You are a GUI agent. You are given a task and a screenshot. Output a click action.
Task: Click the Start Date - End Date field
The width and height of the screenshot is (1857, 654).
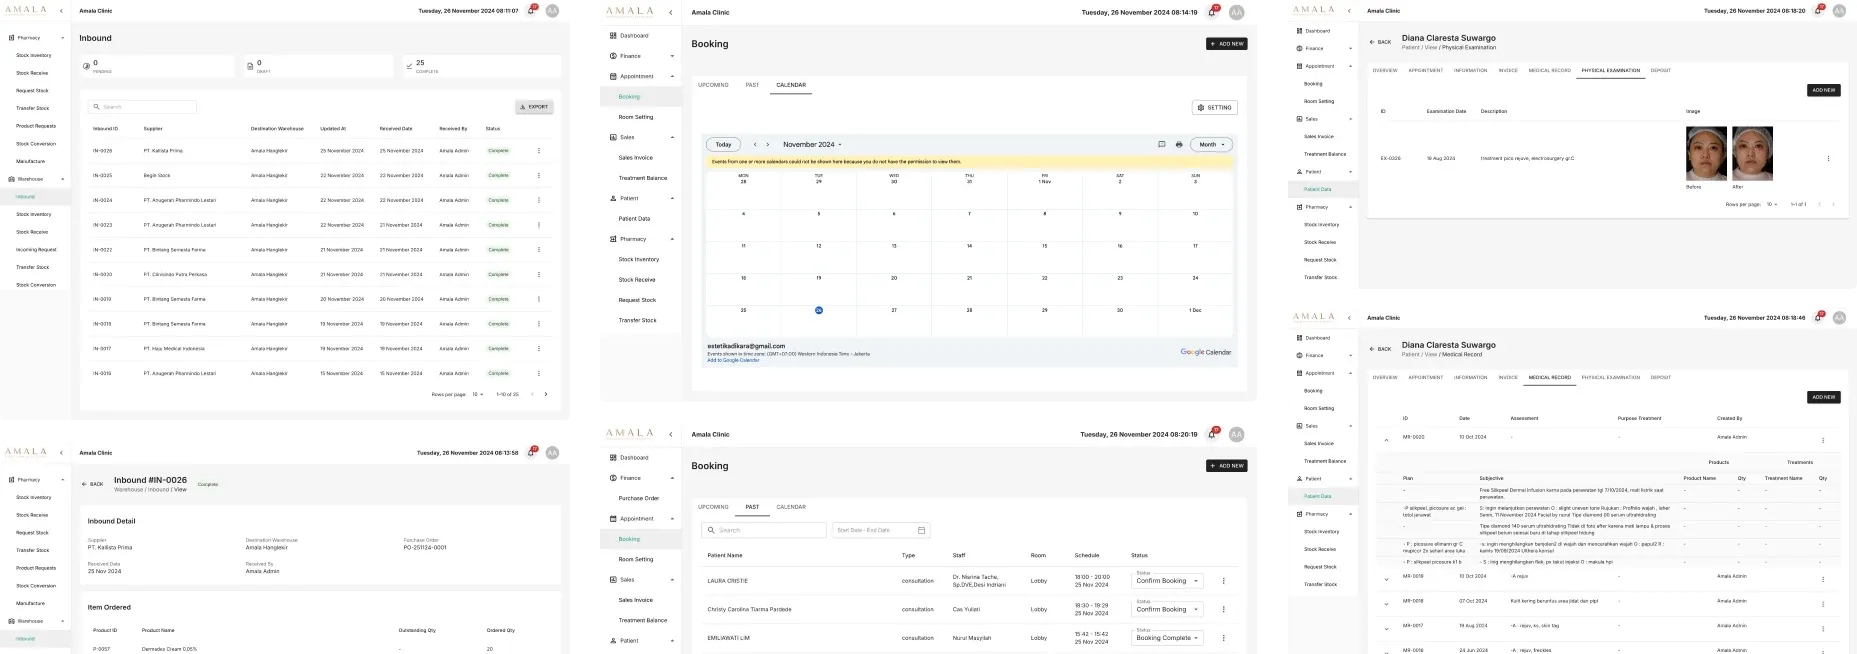pos(881,530)
